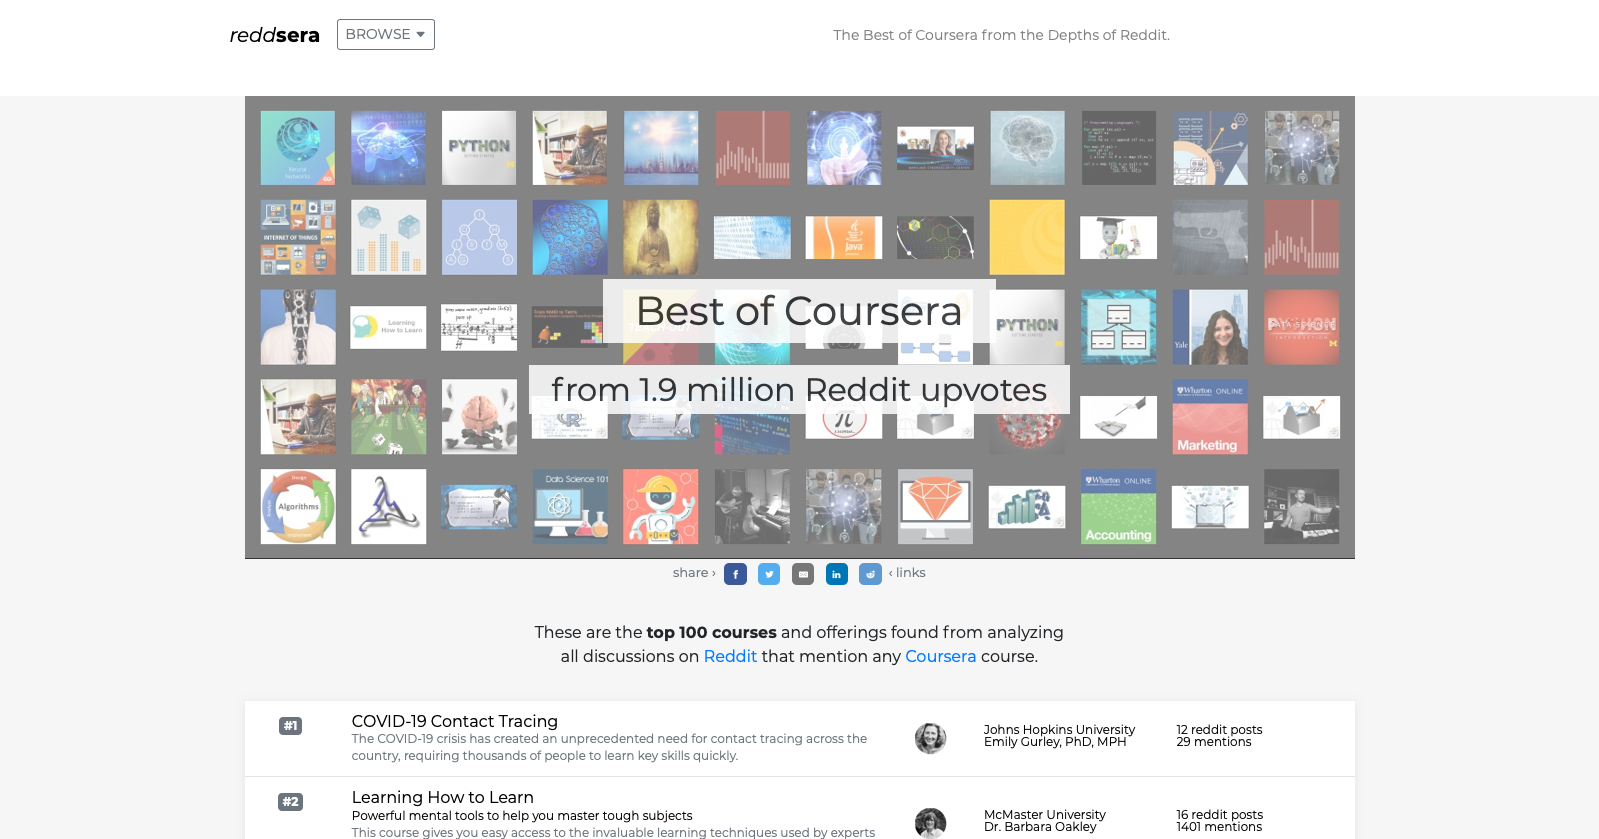
Task: Open the Neural Networks thumbnail
Action: [298, 148]
